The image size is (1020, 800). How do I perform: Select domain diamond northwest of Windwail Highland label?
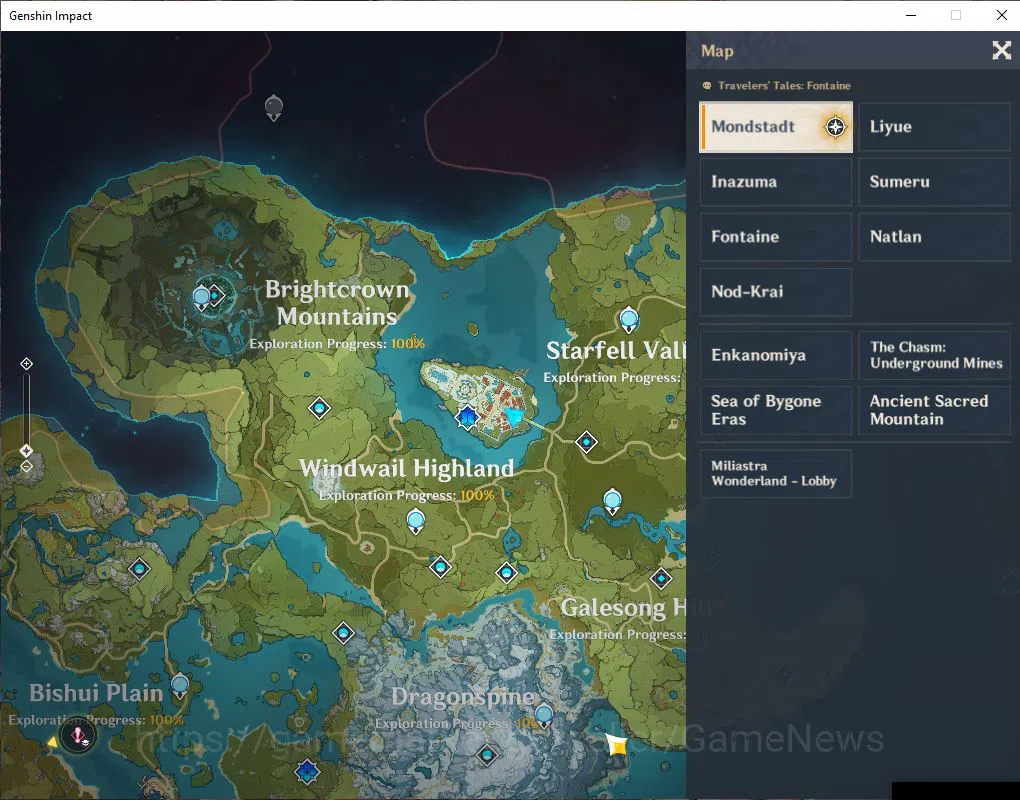319,408
